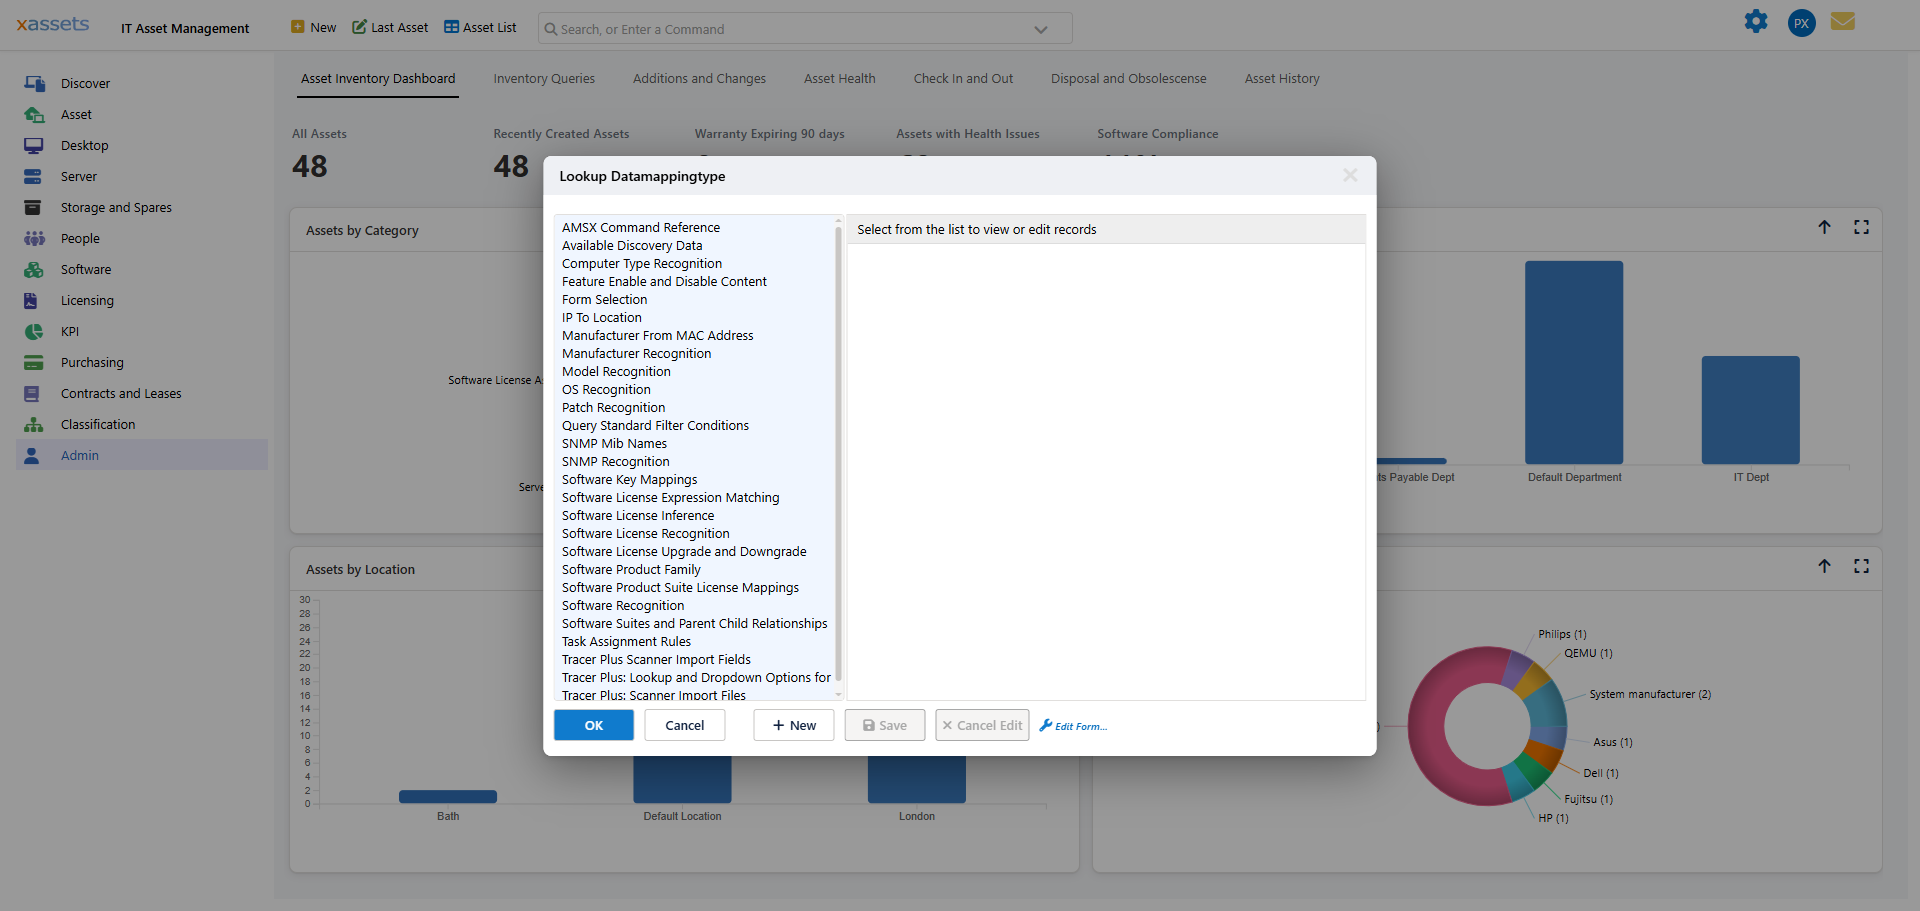This screenshot has width=1920, height=911.
Task: Cancel editing via Cancel Edit button
Action: coord(981,725)
